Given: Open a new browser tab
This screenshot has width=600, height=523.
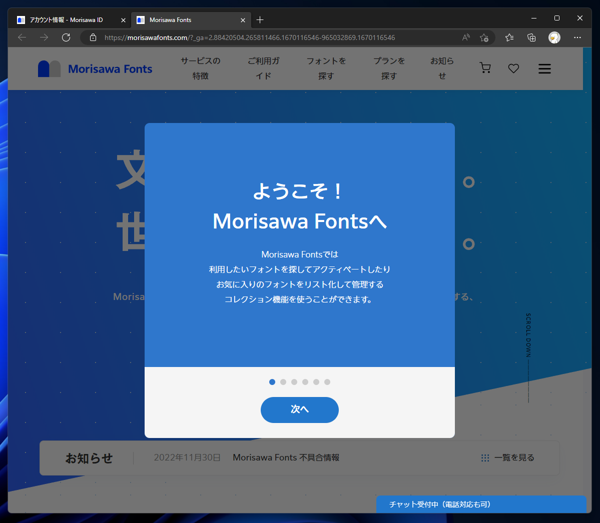Looking at the screenshot, I should pos(260,20).
